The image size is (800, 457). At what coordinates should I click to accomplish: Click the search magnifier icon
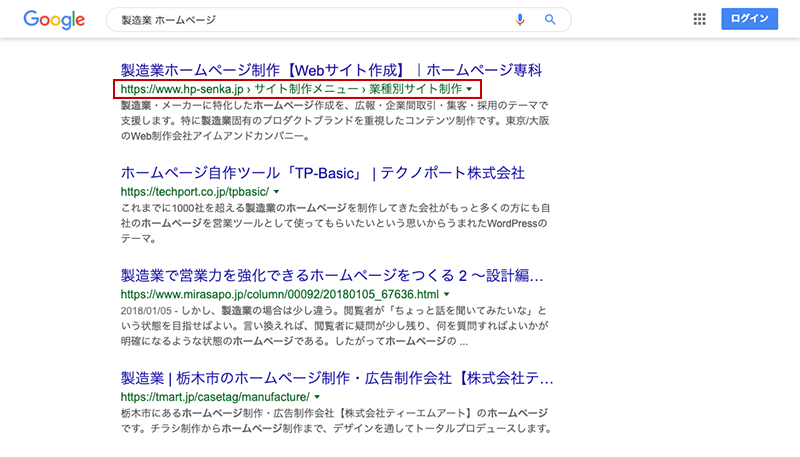(549, 19)
